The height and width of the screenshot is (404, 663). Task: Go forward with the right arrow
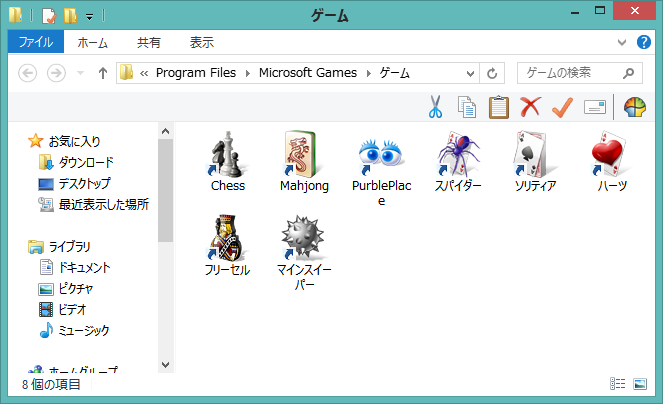coord(56,73)
